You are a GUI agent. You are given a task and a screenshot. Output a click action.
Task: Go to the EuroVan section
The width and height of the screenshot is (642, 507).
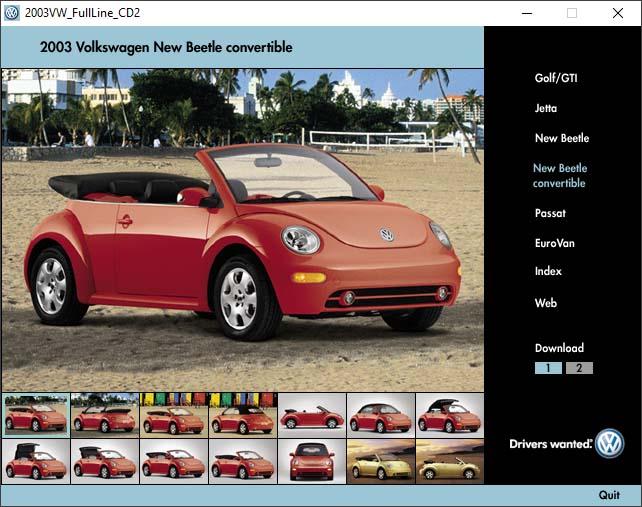click(554, 243)
